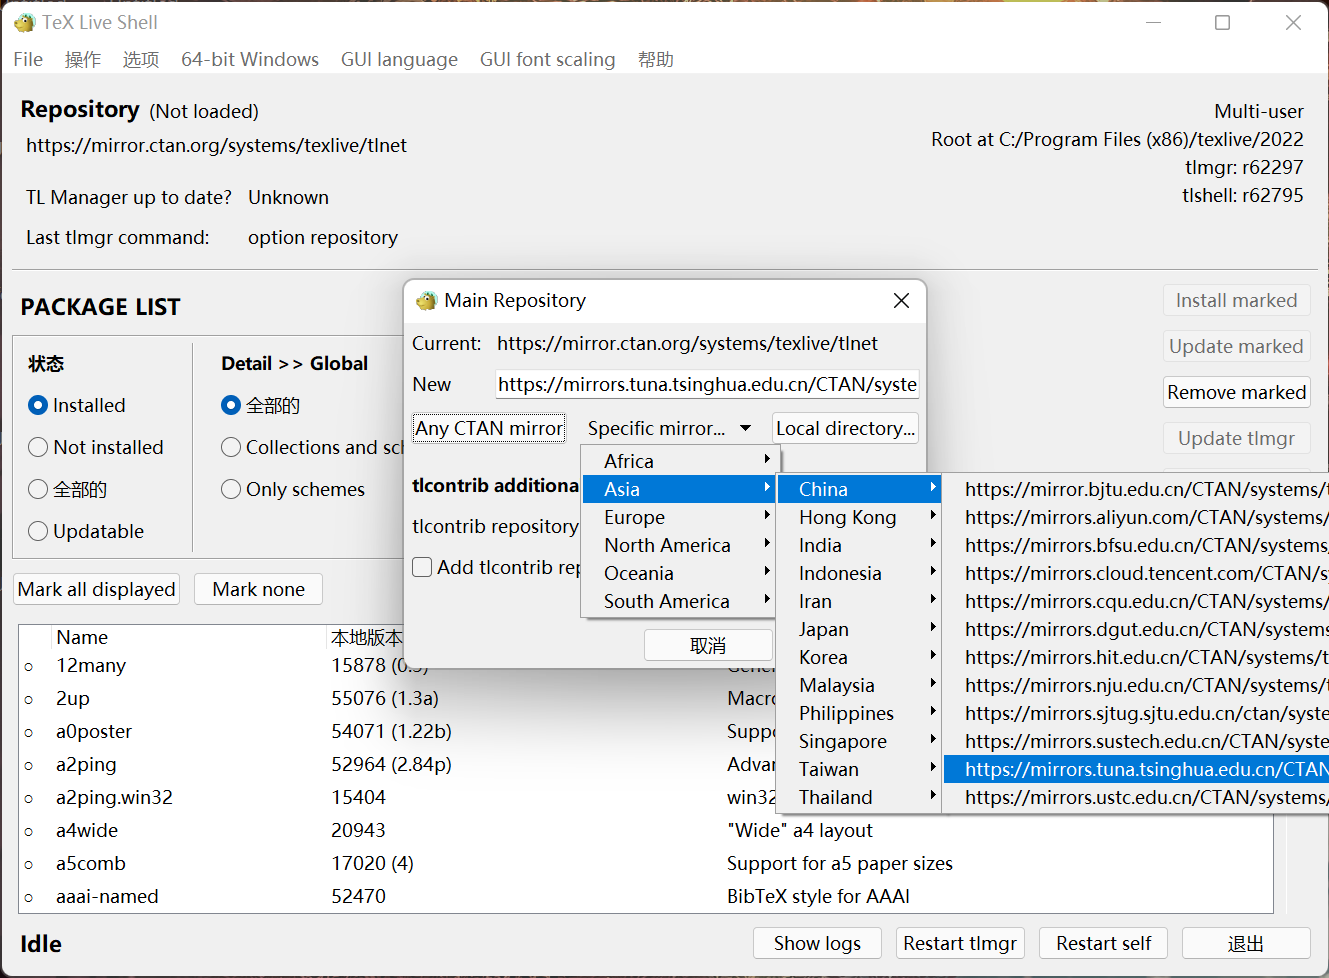Click the Mark all displayed button

click(x=97, y=589)
